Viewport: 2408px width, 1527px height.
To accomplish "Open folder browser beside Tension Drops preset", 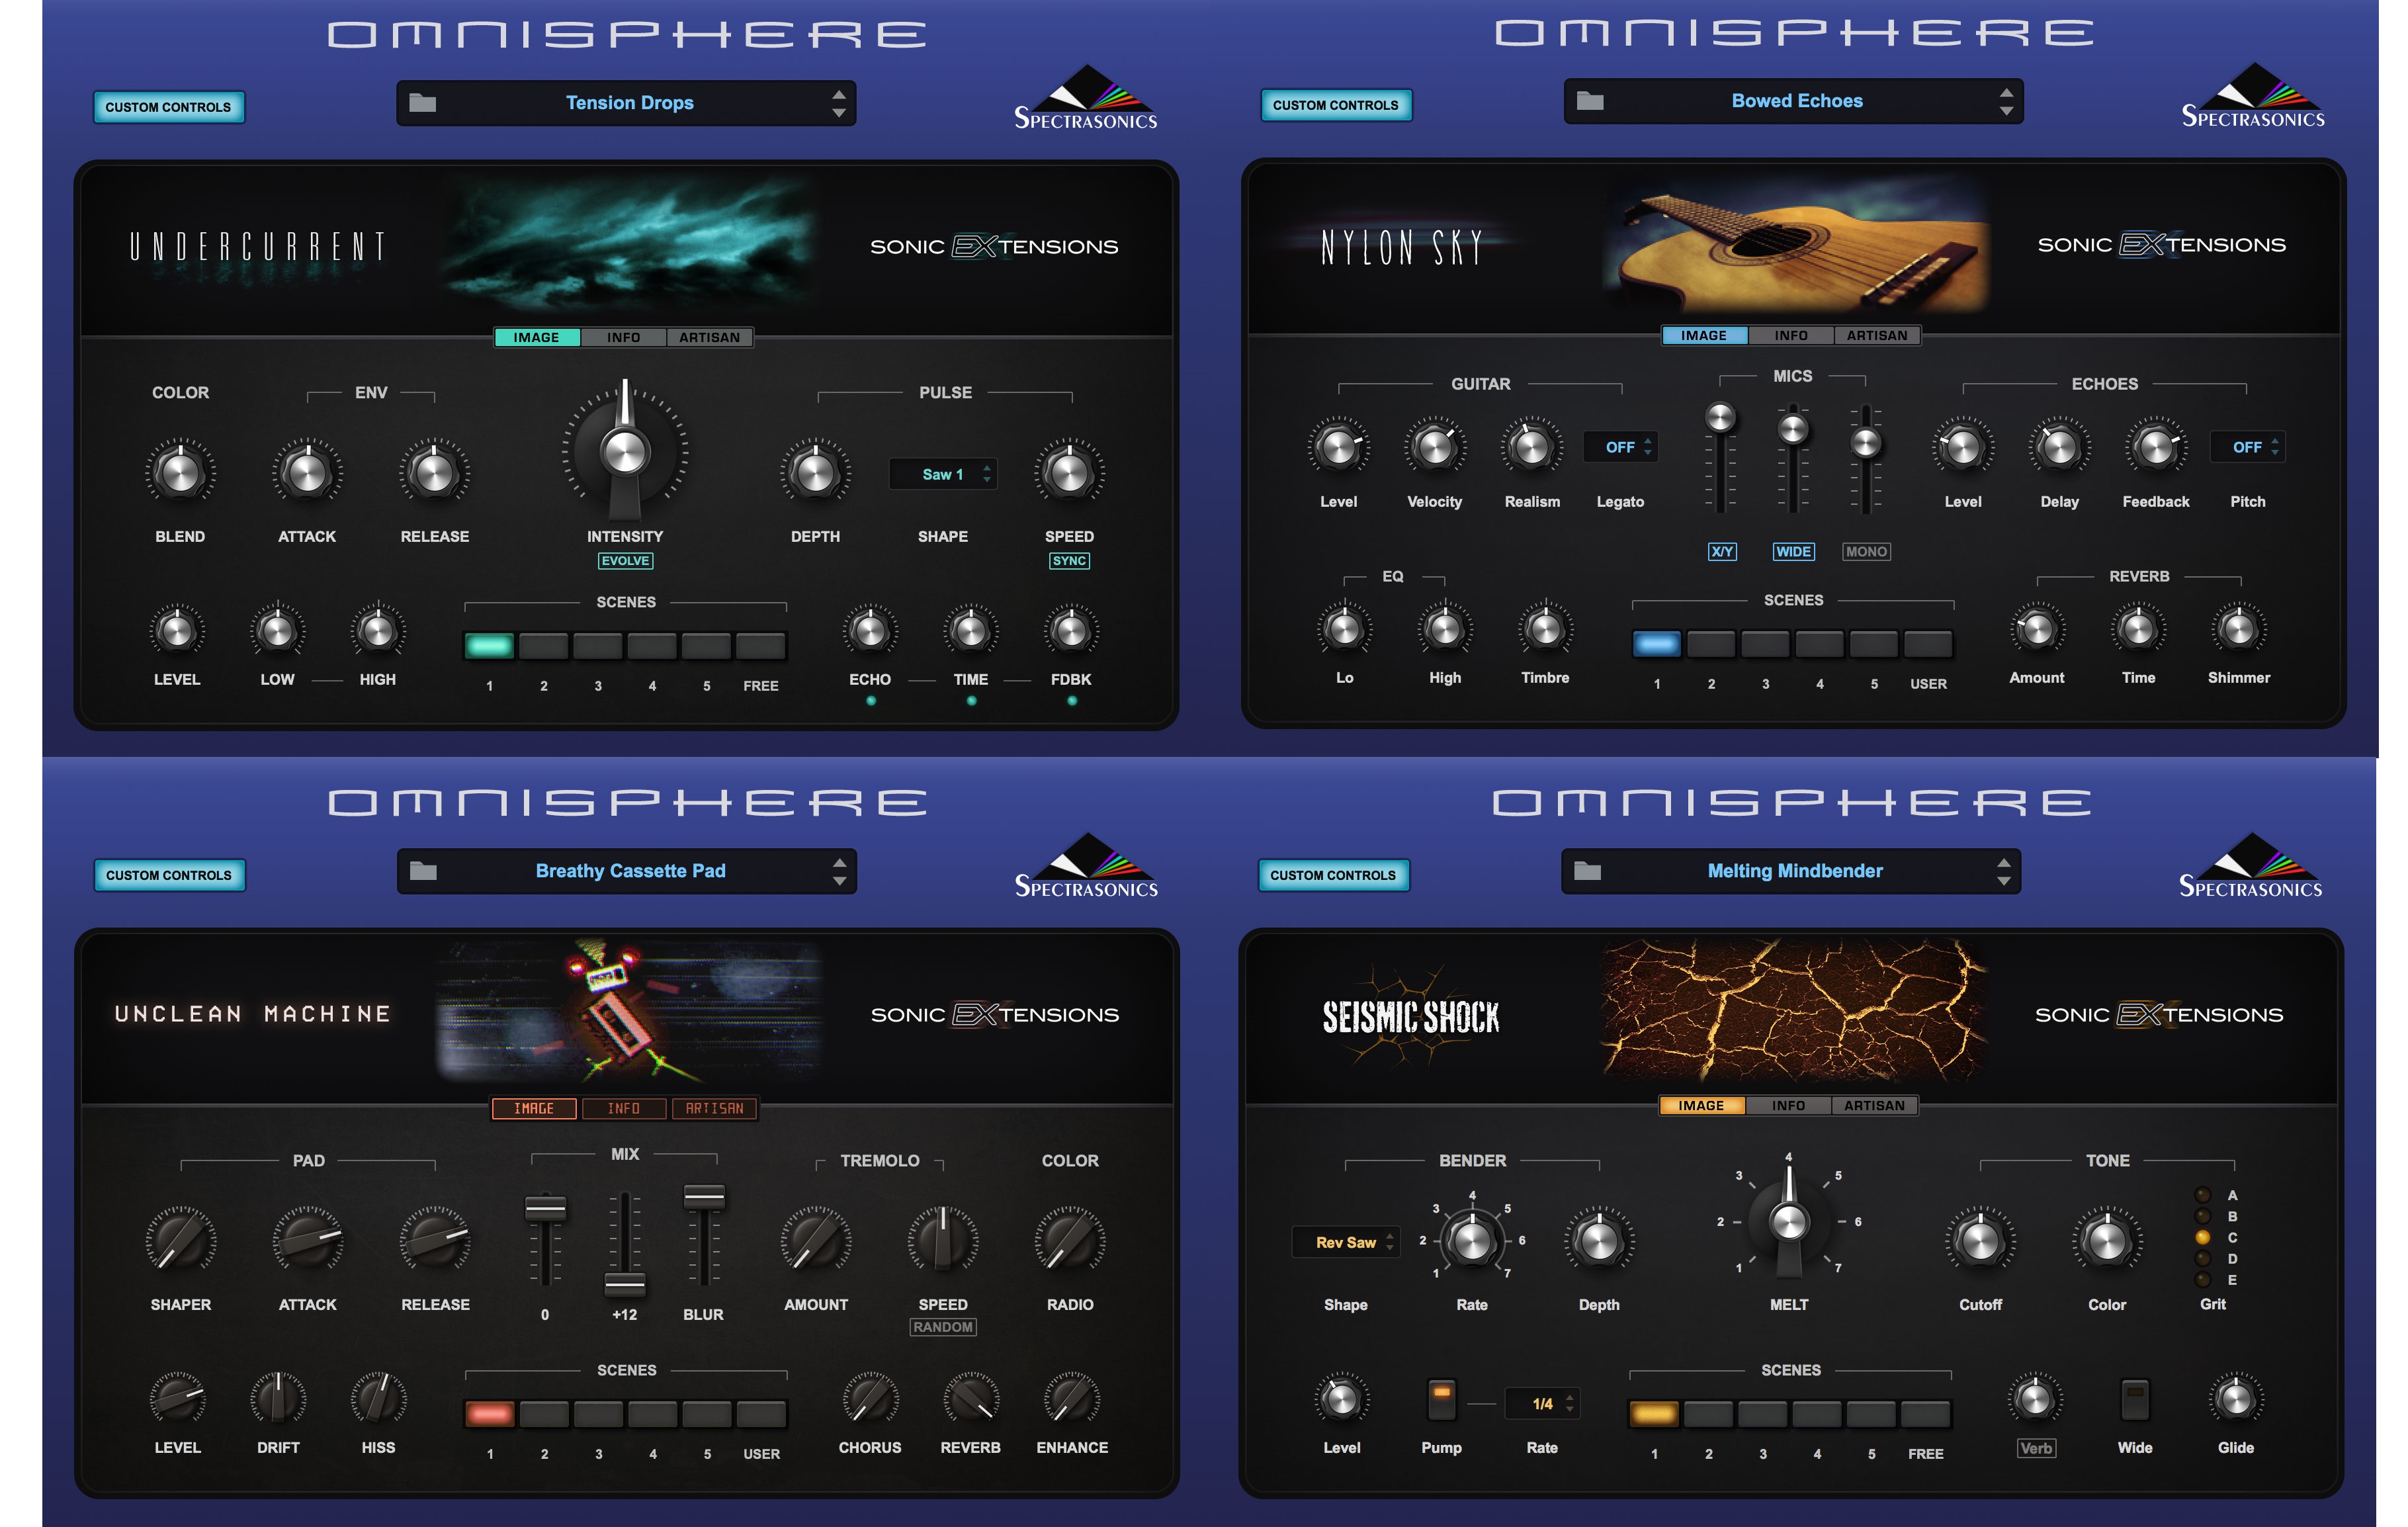I will click(423, 103).
